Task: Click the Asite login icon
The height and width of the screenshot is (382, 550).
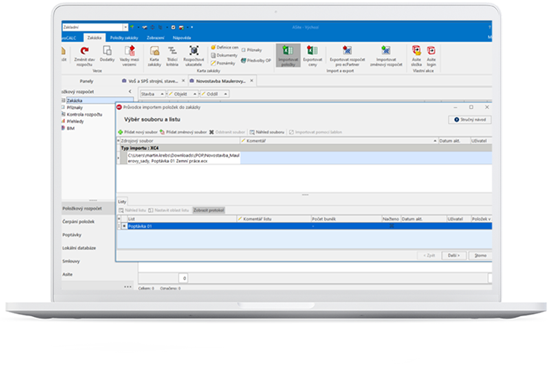Action: pos(431,55)
